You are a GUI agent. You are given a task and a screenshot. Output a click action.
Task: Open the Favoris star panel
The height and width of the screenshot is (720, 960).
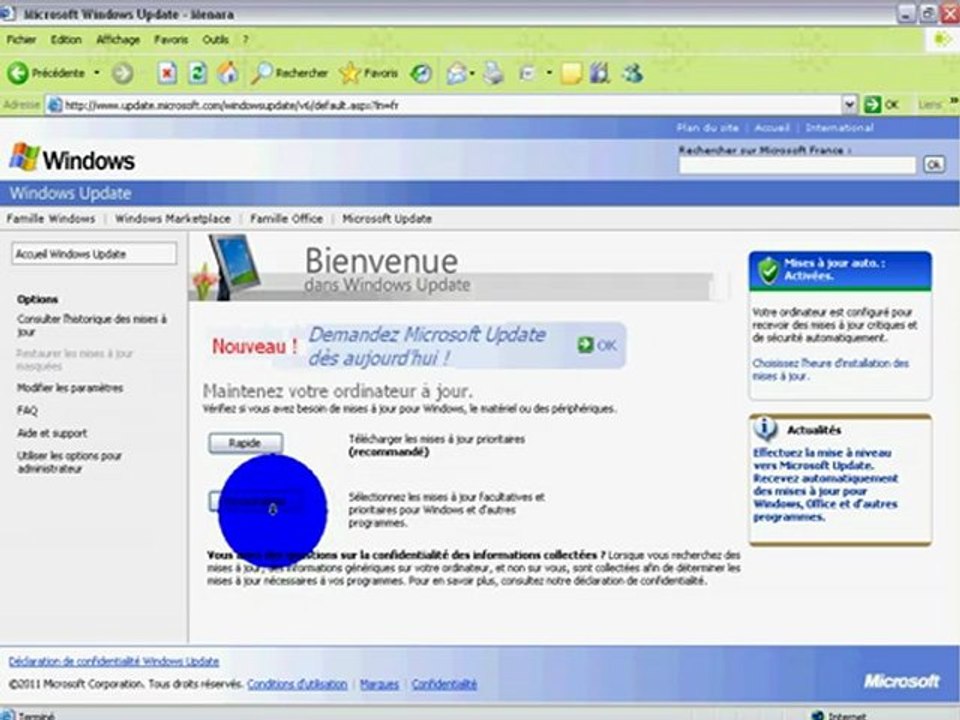click(x=369, y=73)
